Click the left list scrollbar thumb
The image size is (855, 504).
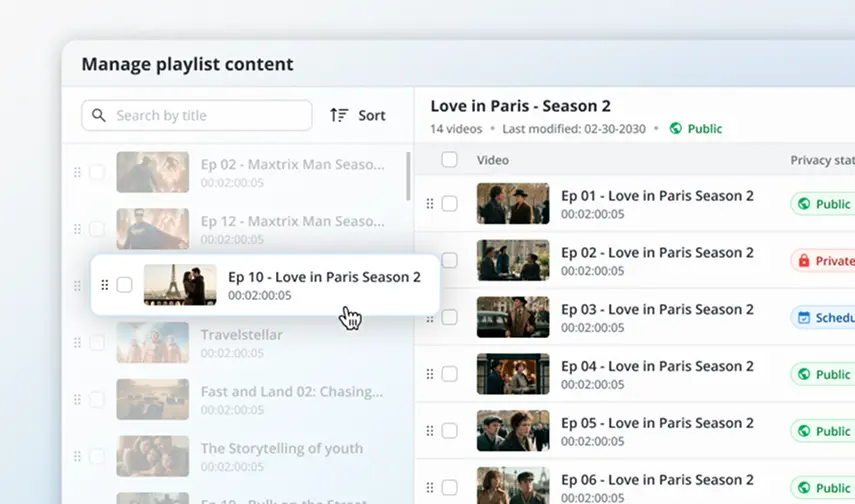pyautogui.click(x=408, y=177)
